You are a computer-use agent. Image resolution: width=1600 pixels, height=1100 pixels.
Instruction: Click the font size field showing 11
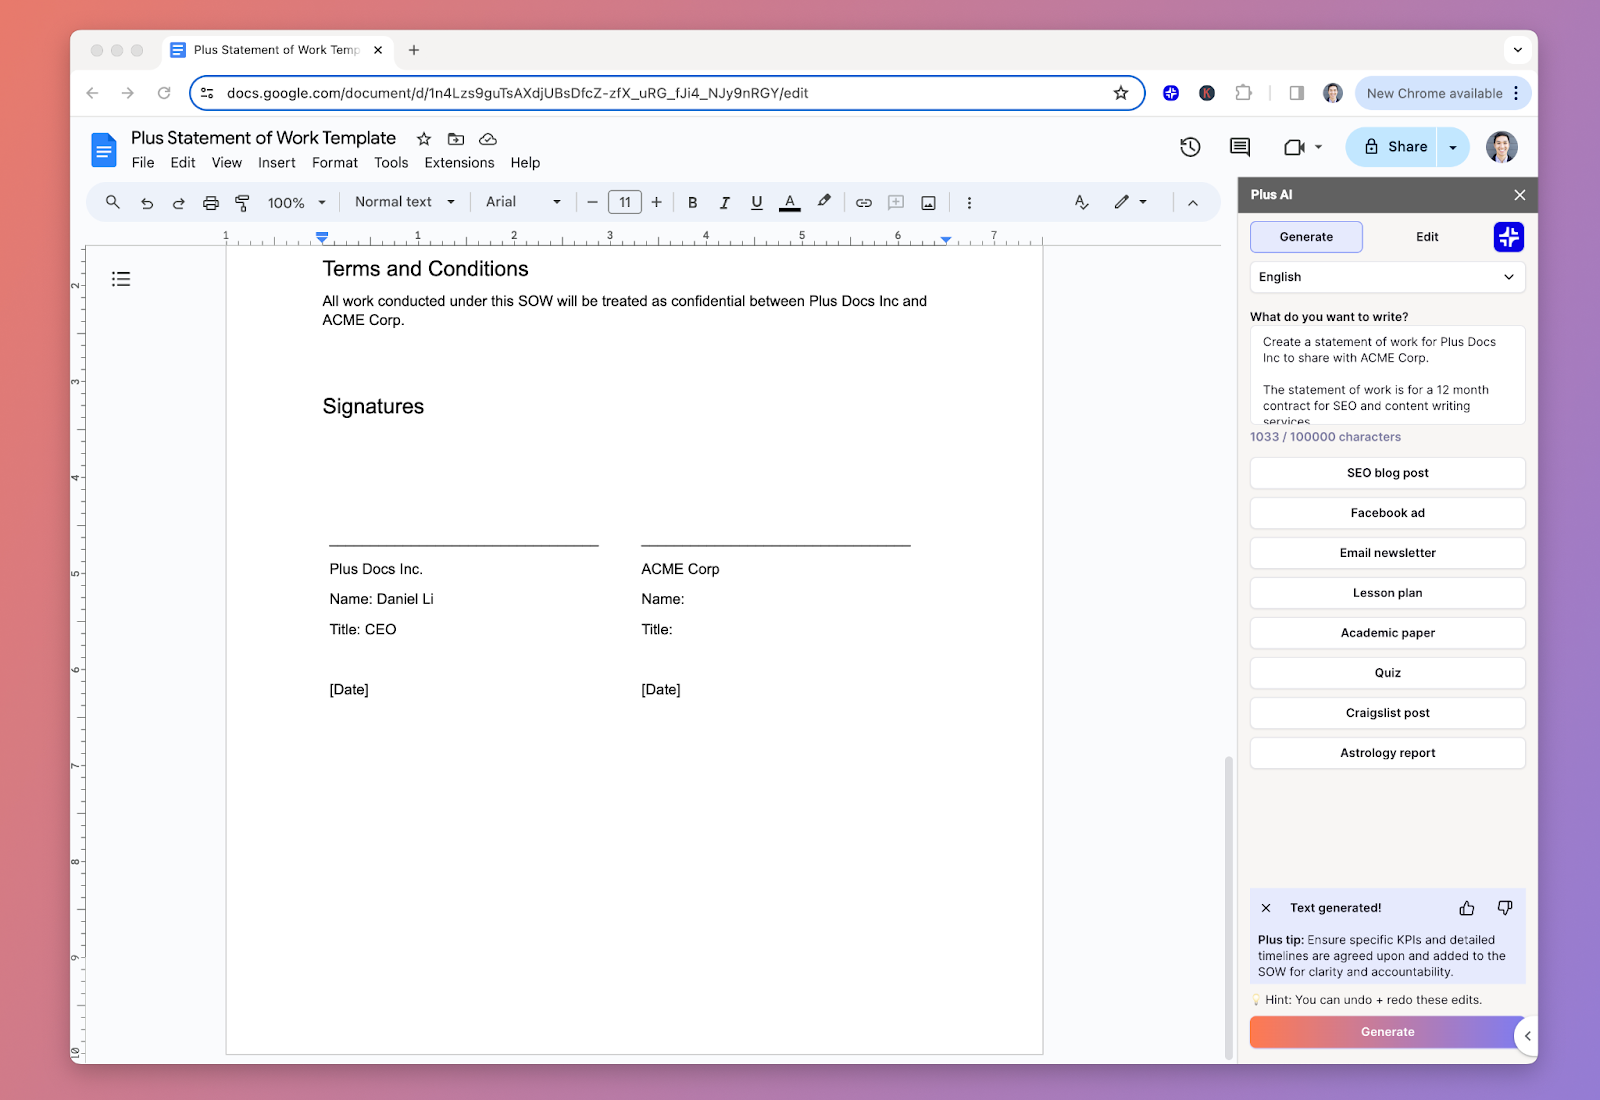(625, 203)
